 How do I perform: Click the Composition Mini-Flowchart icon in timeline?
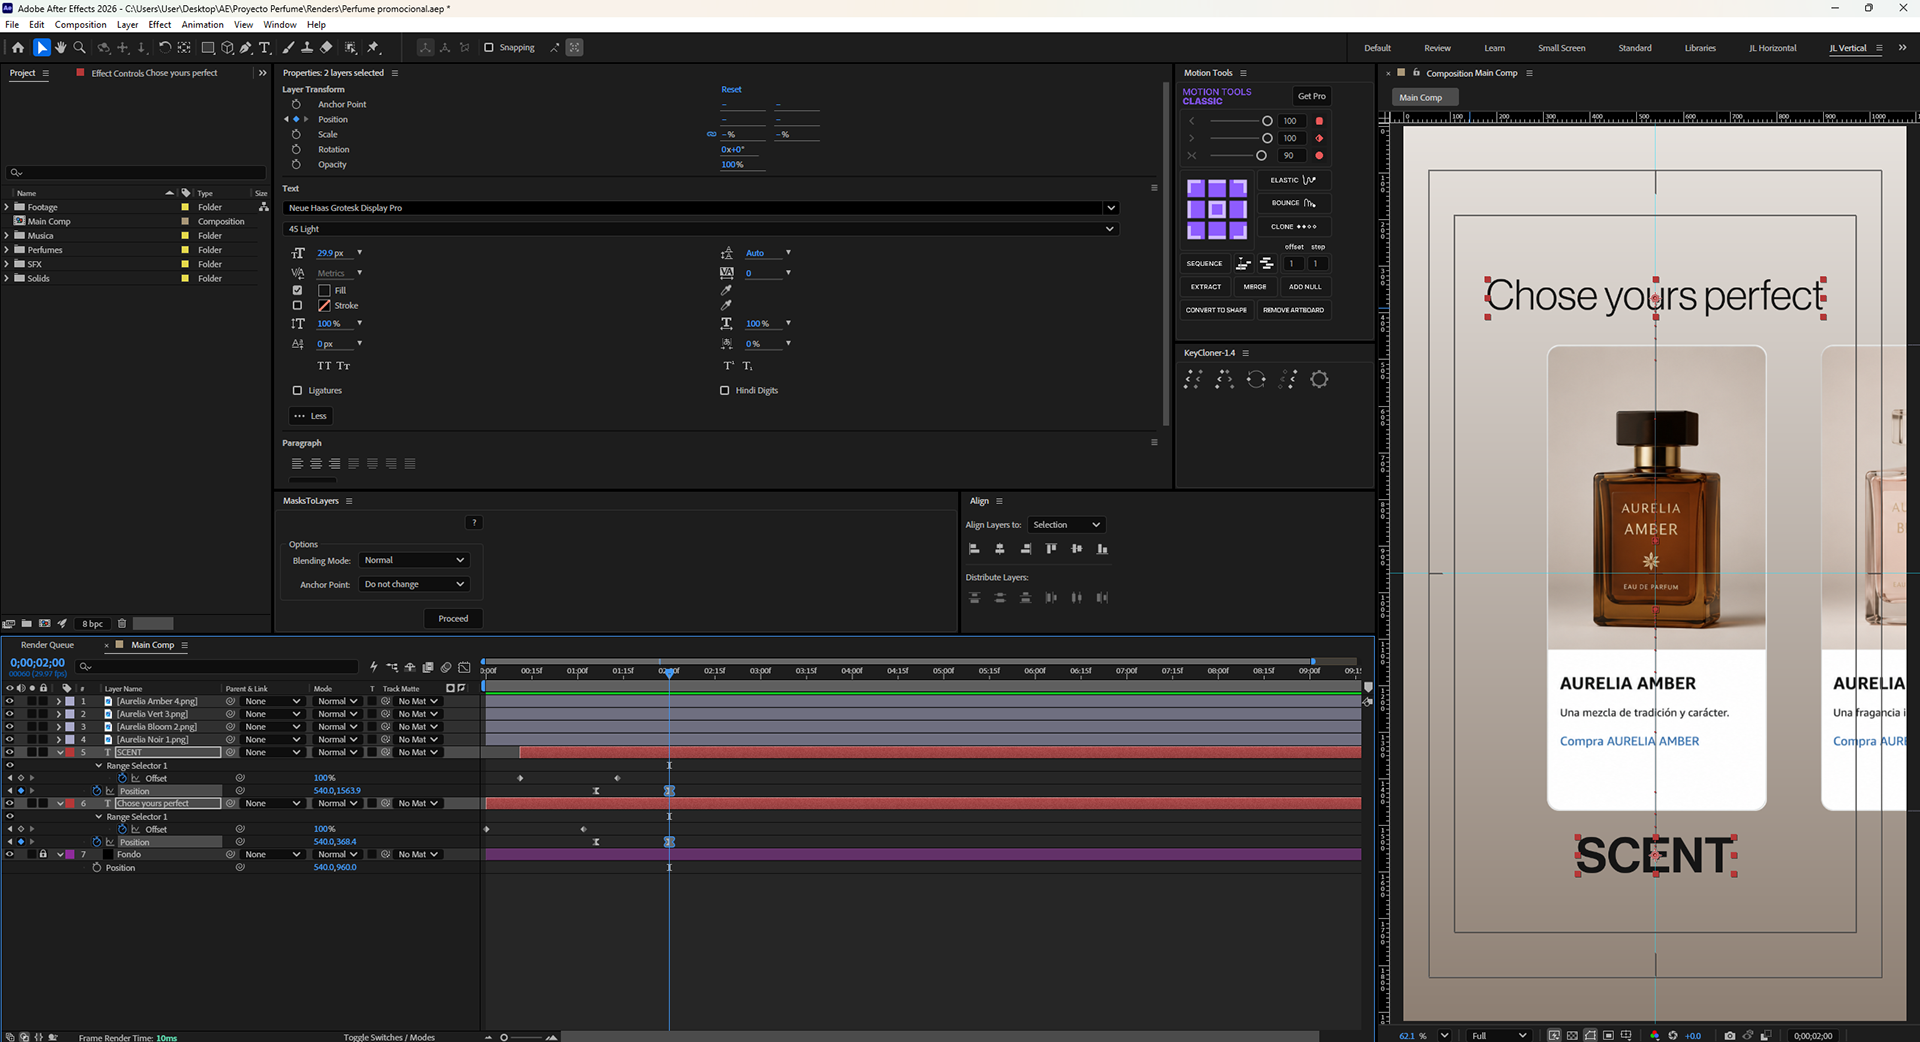pyautogui.click(x=392, y=667)
